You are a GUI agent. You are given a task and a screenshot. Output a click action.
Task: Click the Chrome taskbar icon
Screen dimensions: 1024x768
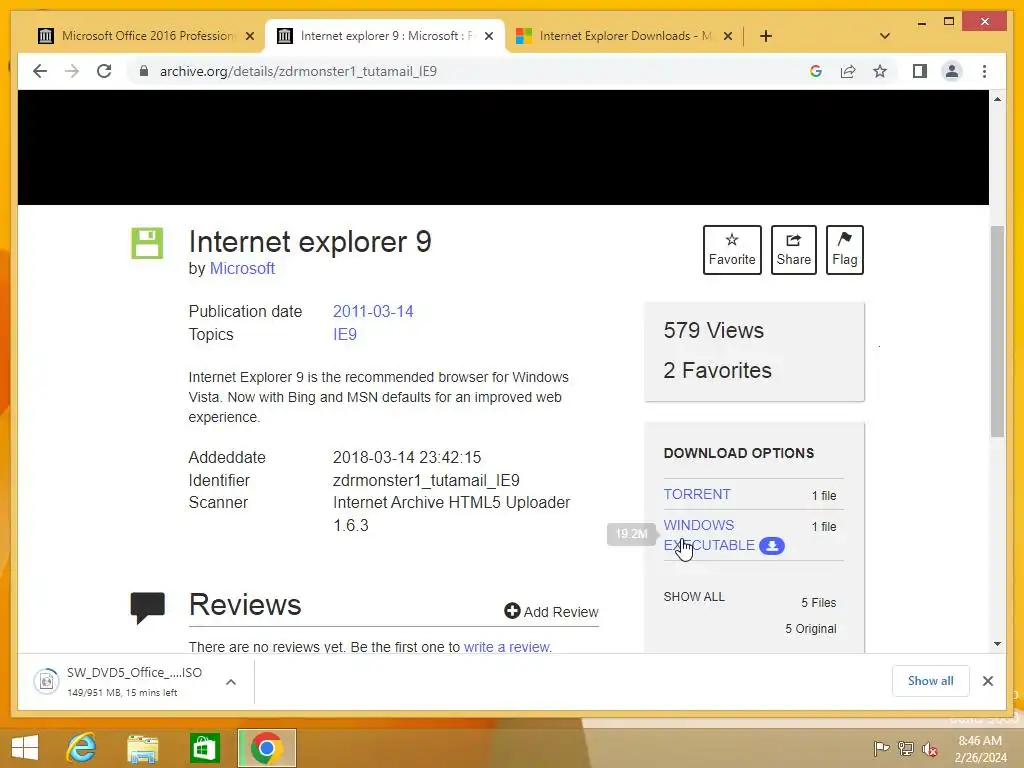(266, 748)
